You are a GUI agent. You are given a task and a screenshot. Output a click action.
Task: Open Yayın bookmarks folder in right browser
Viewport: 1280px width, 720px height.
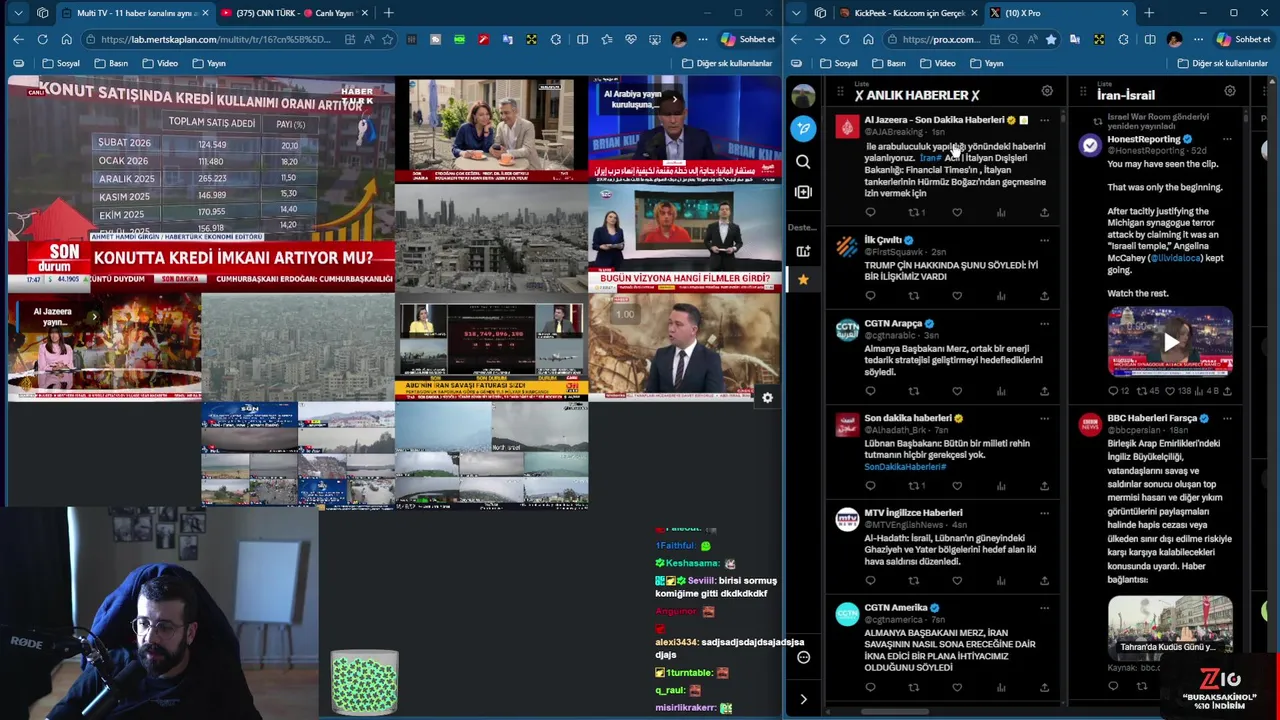pyautogui.click(x=986, y=63)
